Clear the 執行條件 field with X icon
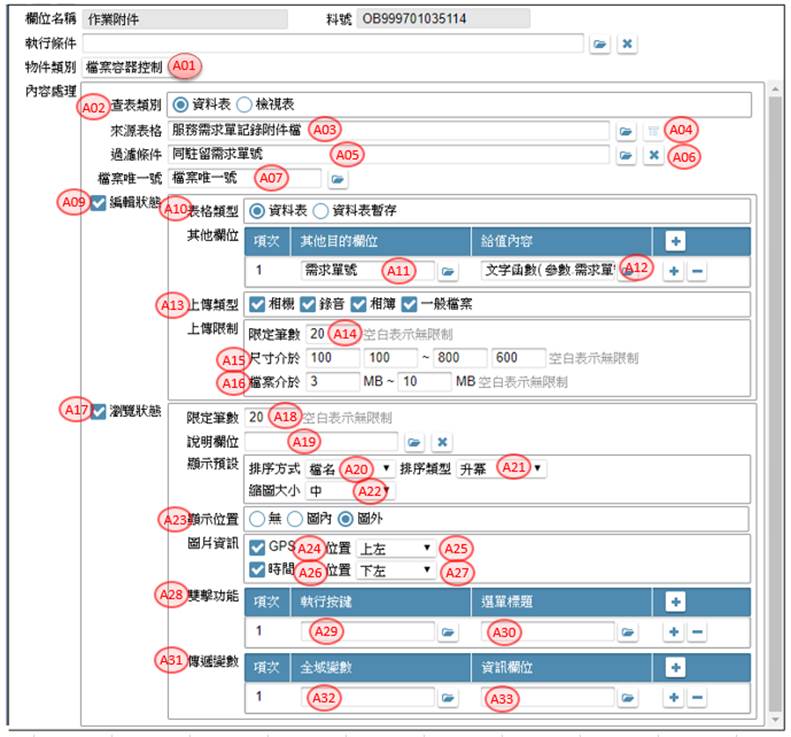 (x=627, y=44)
